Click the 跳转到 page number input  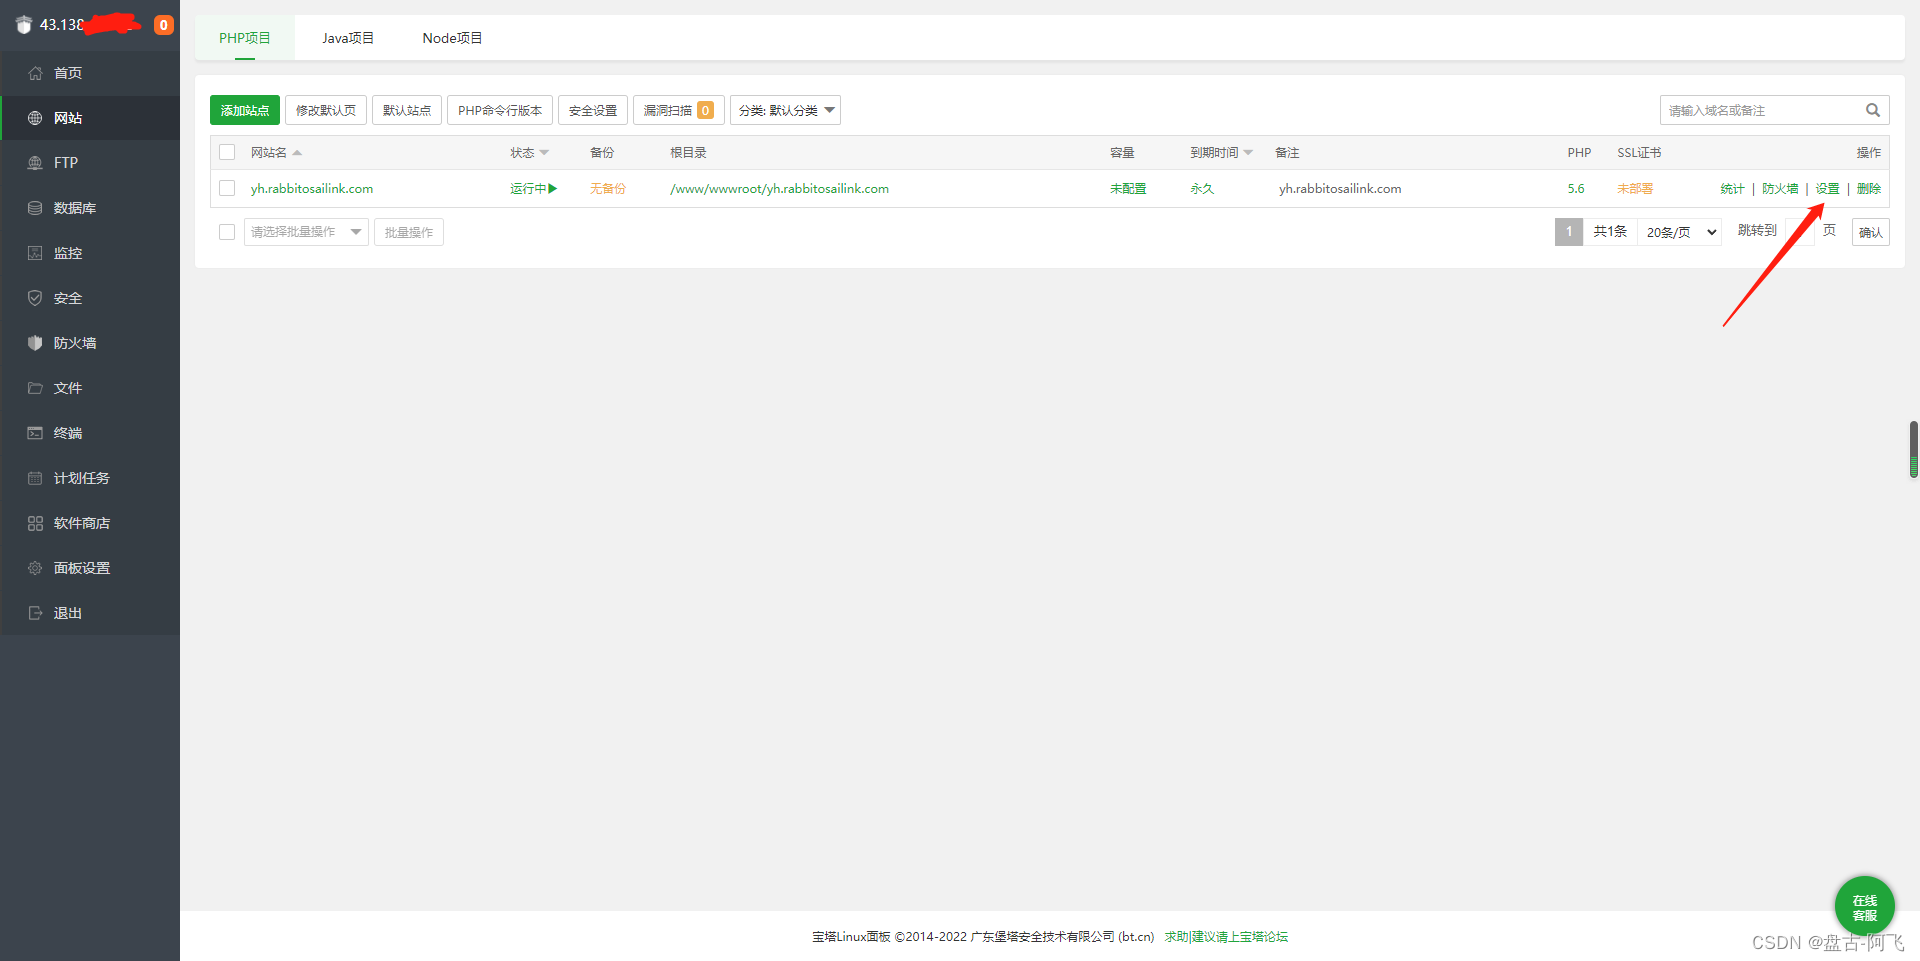(1800, 232)
